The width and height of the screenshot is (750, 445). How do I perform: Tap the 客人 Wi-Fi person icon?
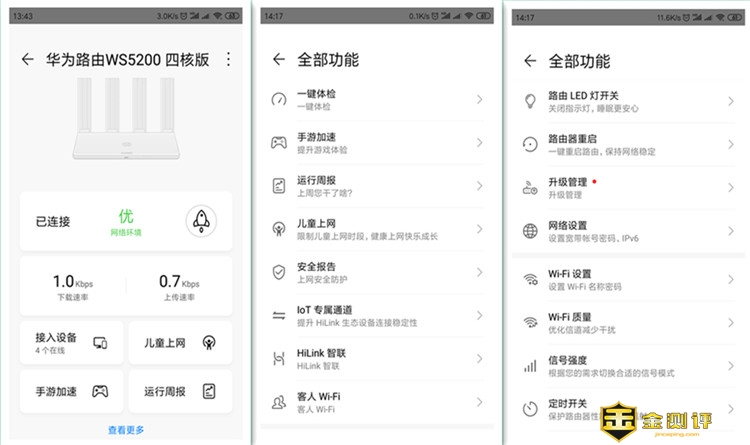(x=279, y=402)
